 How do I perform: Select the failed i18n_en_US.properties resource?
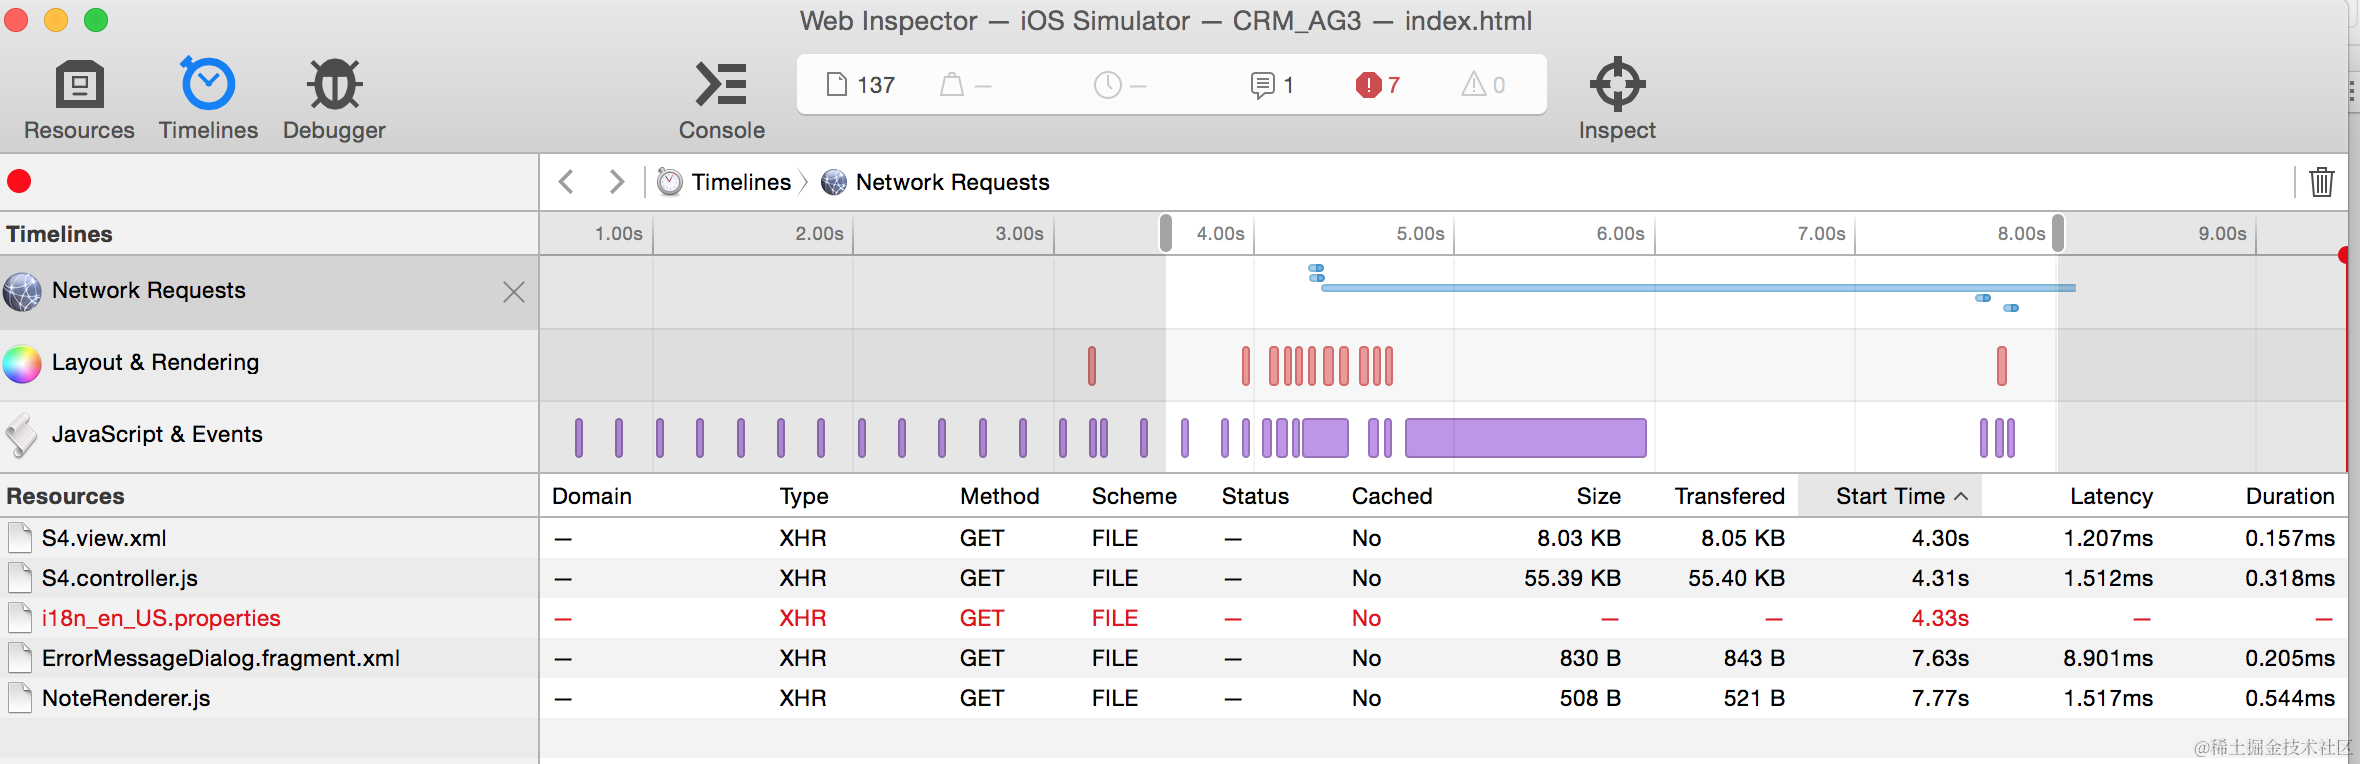pos(269,618)
